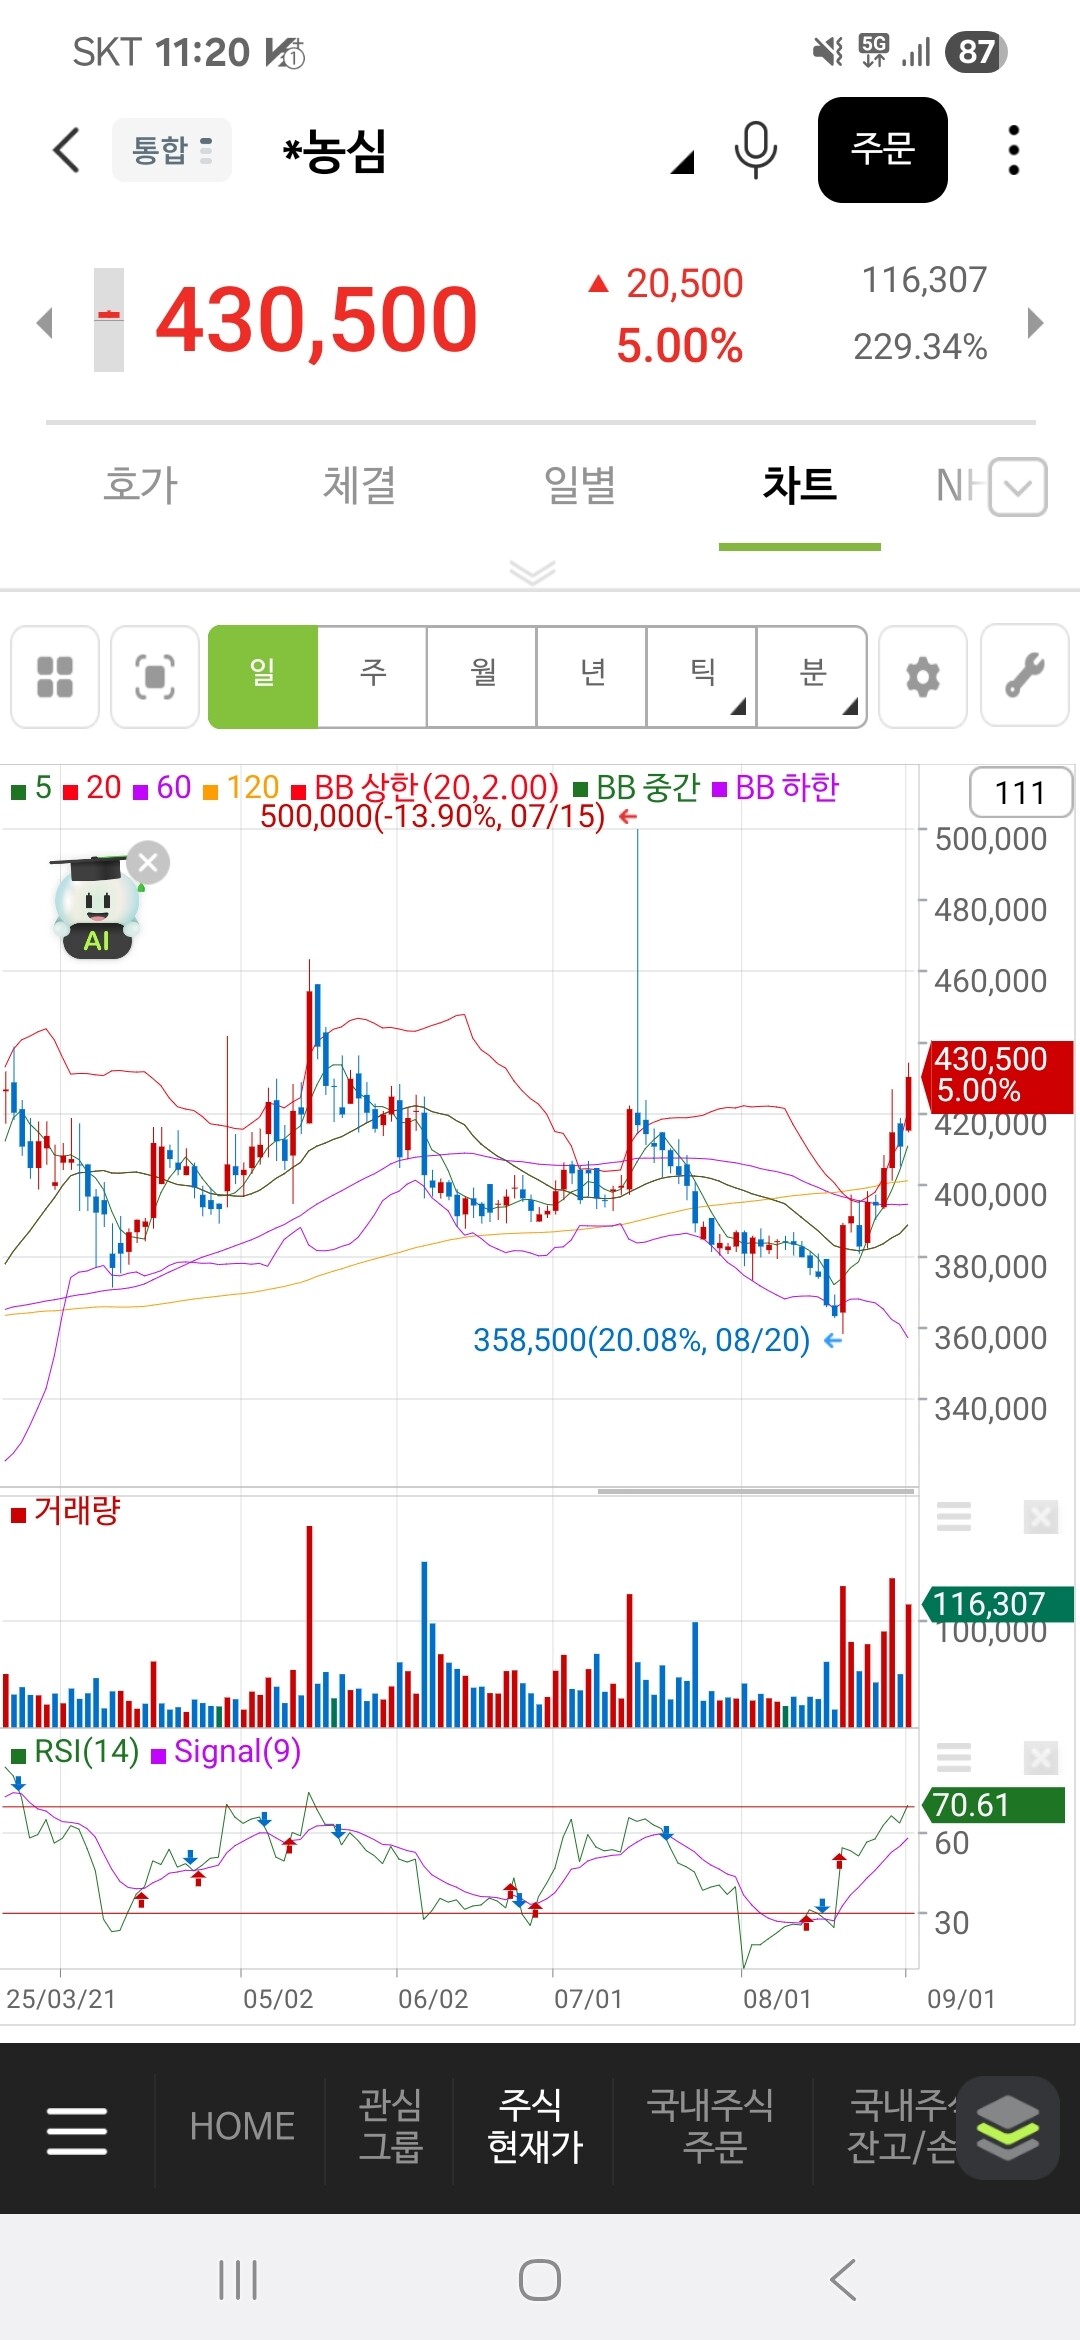Image resolution: width=1080 pixels, height=2340 pixels.
Task: Open the three-dot more options menu
Action: coord(1014,150)
